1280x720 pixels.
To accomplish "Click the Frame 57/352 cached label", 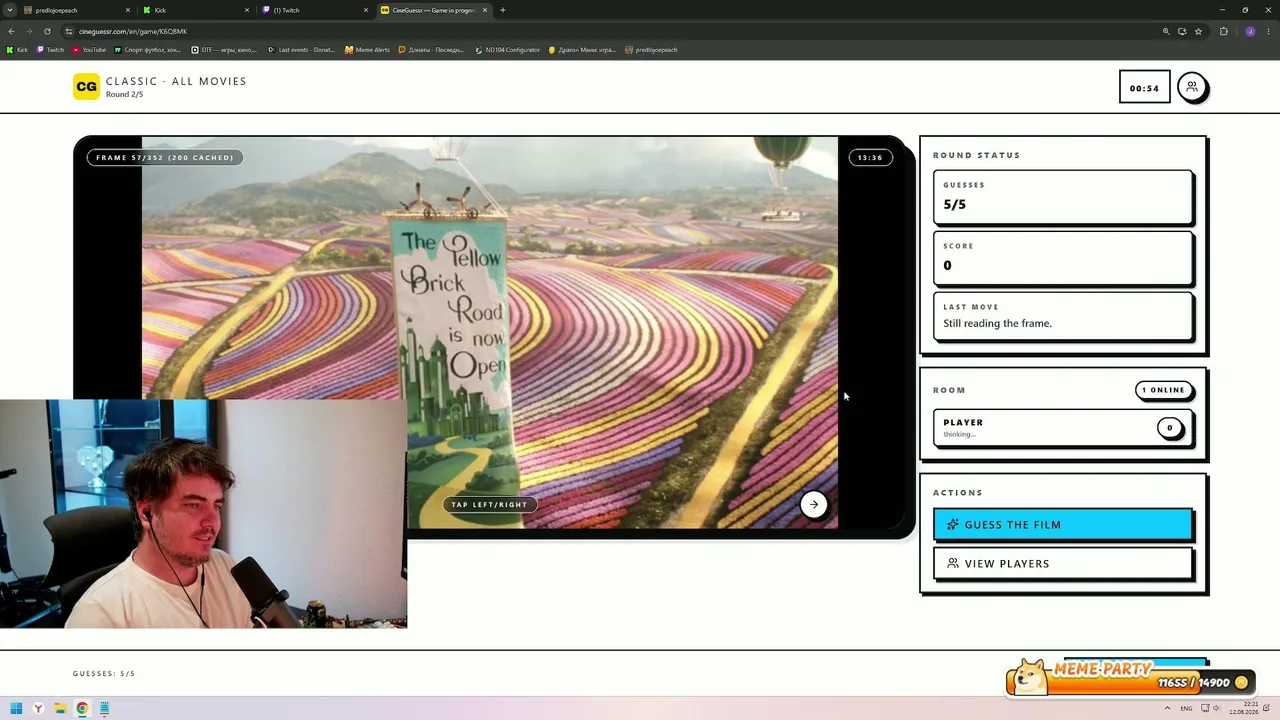I will click(x=165, y=157).
